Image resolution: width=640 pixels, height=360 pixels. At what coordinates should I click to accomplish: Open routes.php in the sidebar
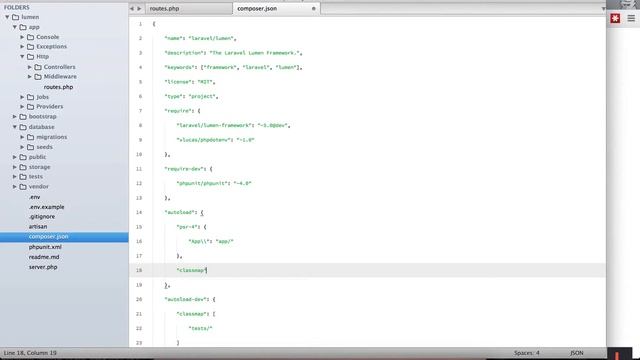(x=58, y=87)
